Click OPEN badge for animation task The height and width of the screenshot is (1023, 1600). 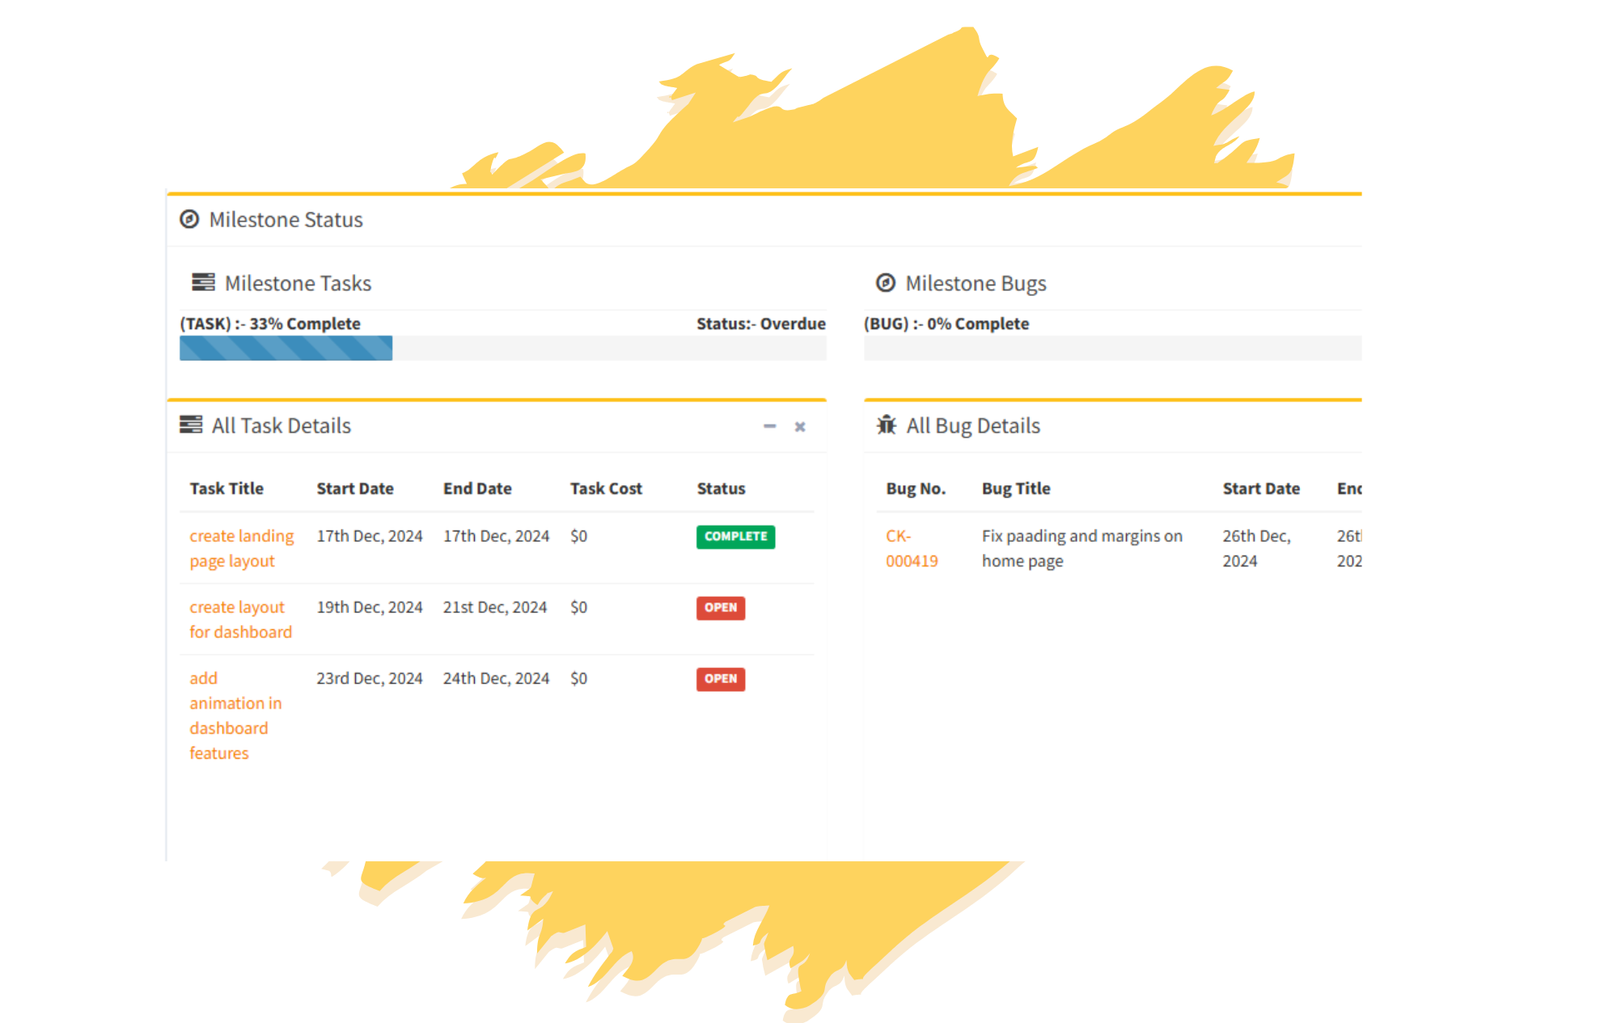(x=720, y=679)
